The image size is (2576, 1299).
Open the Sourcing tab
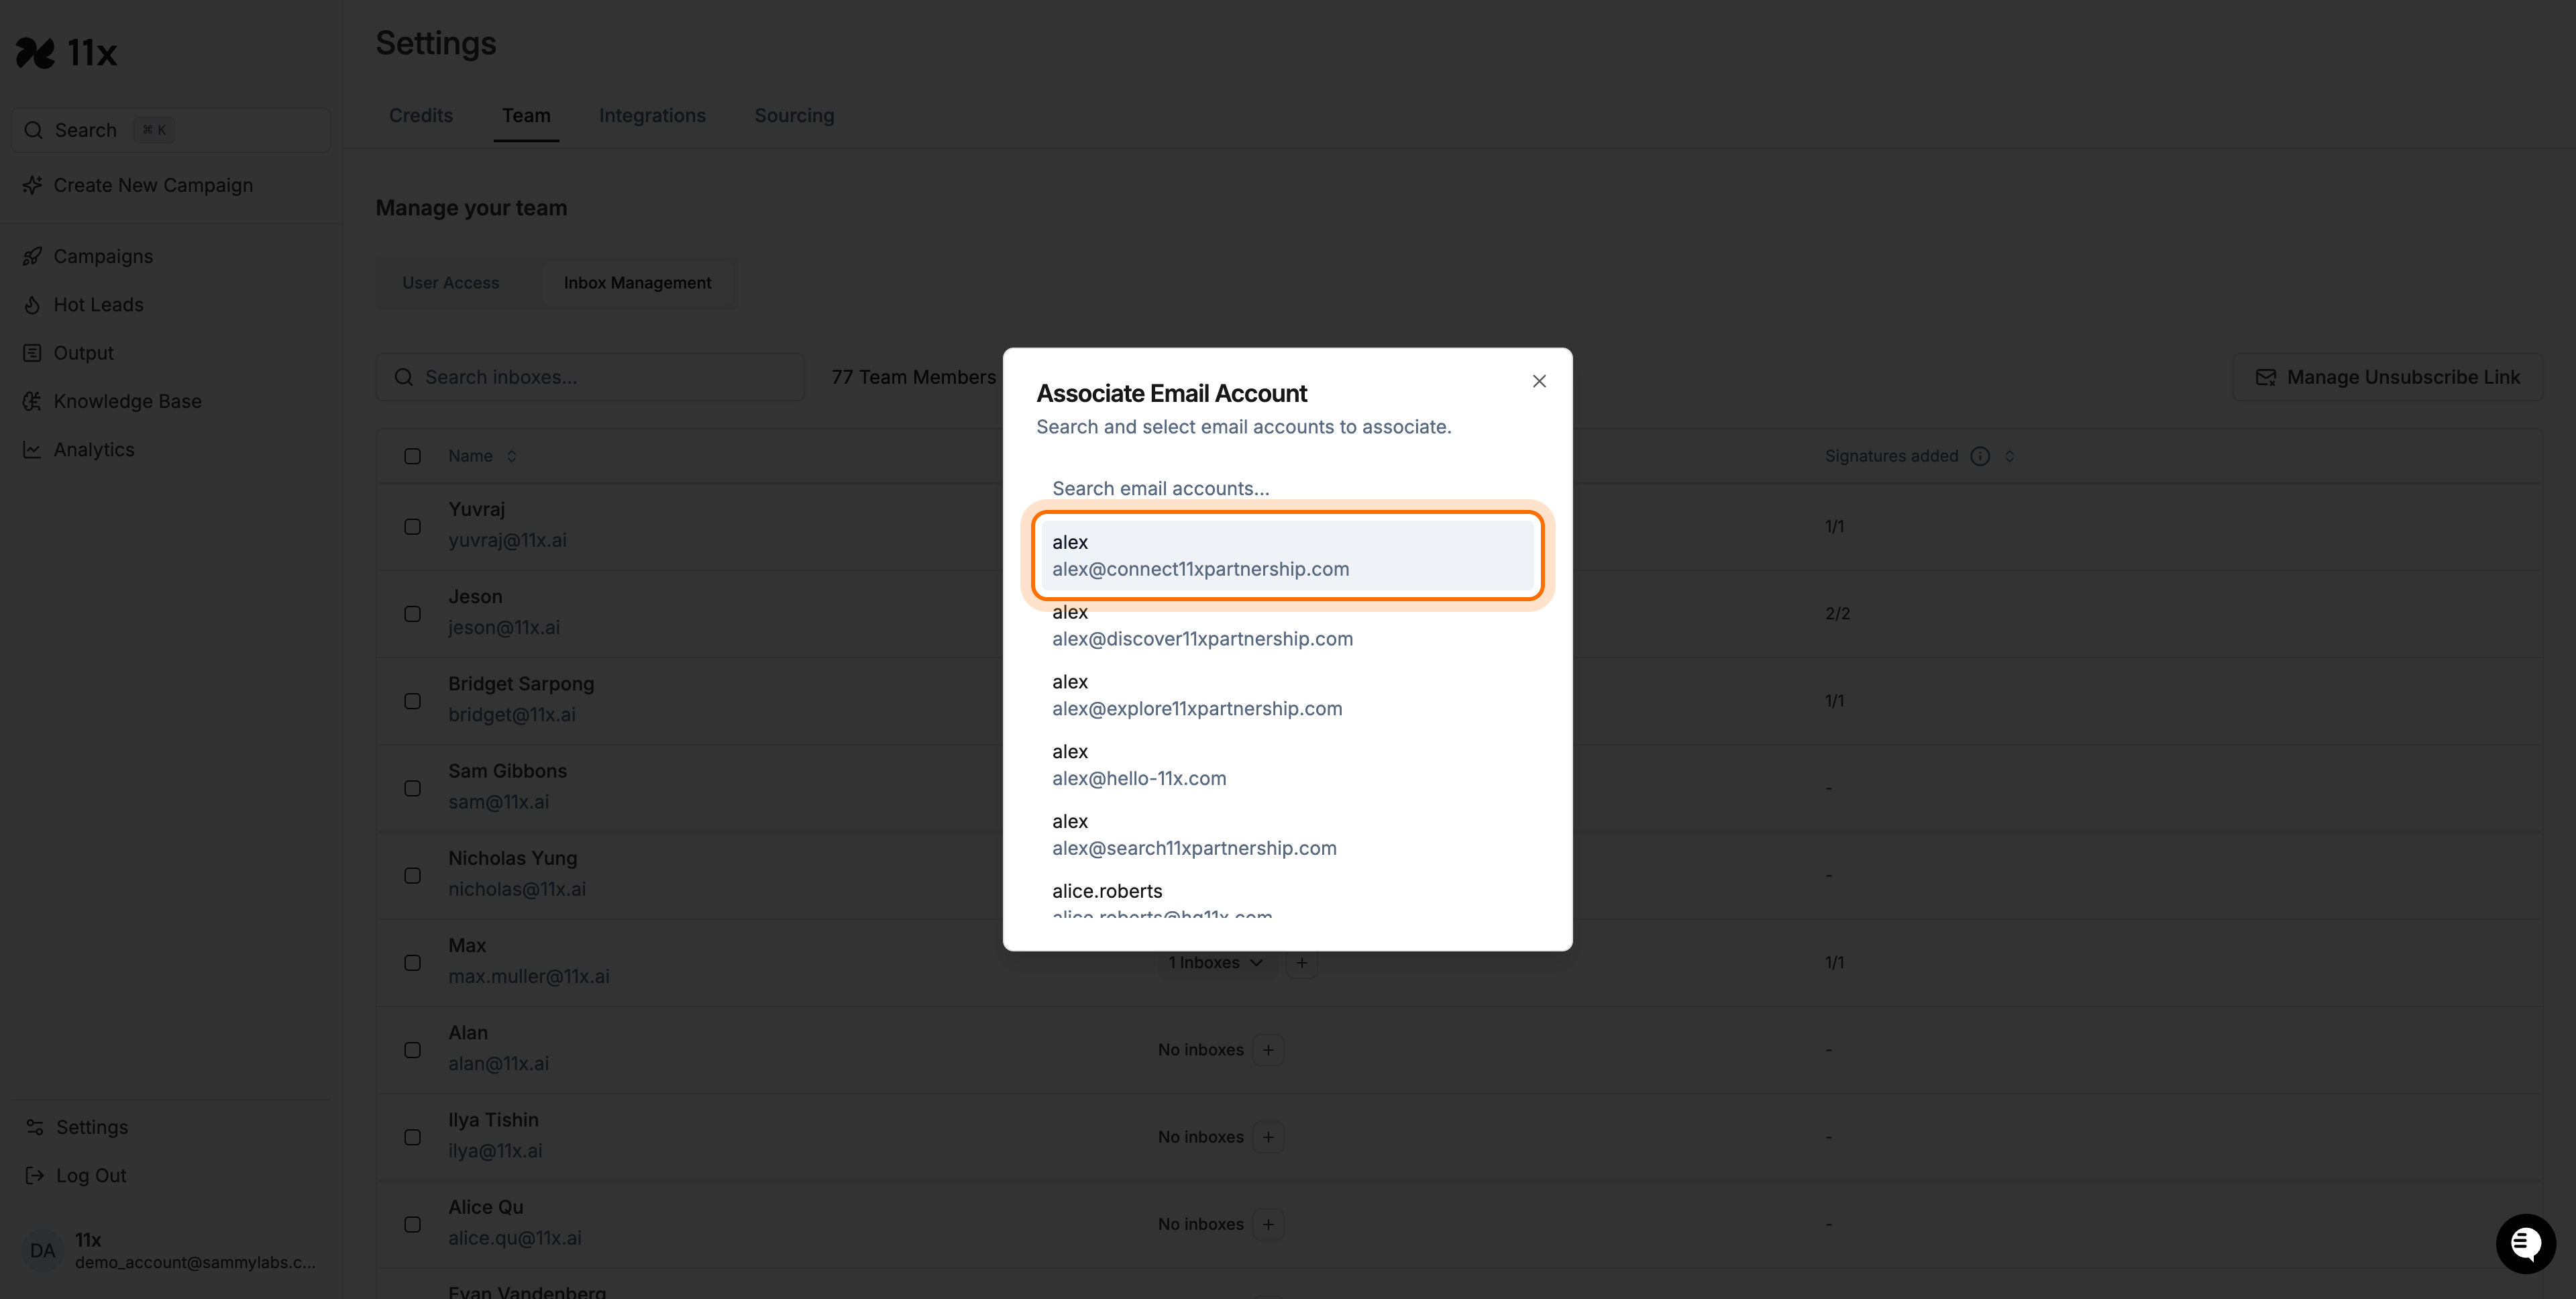click(x=794, y=115)
